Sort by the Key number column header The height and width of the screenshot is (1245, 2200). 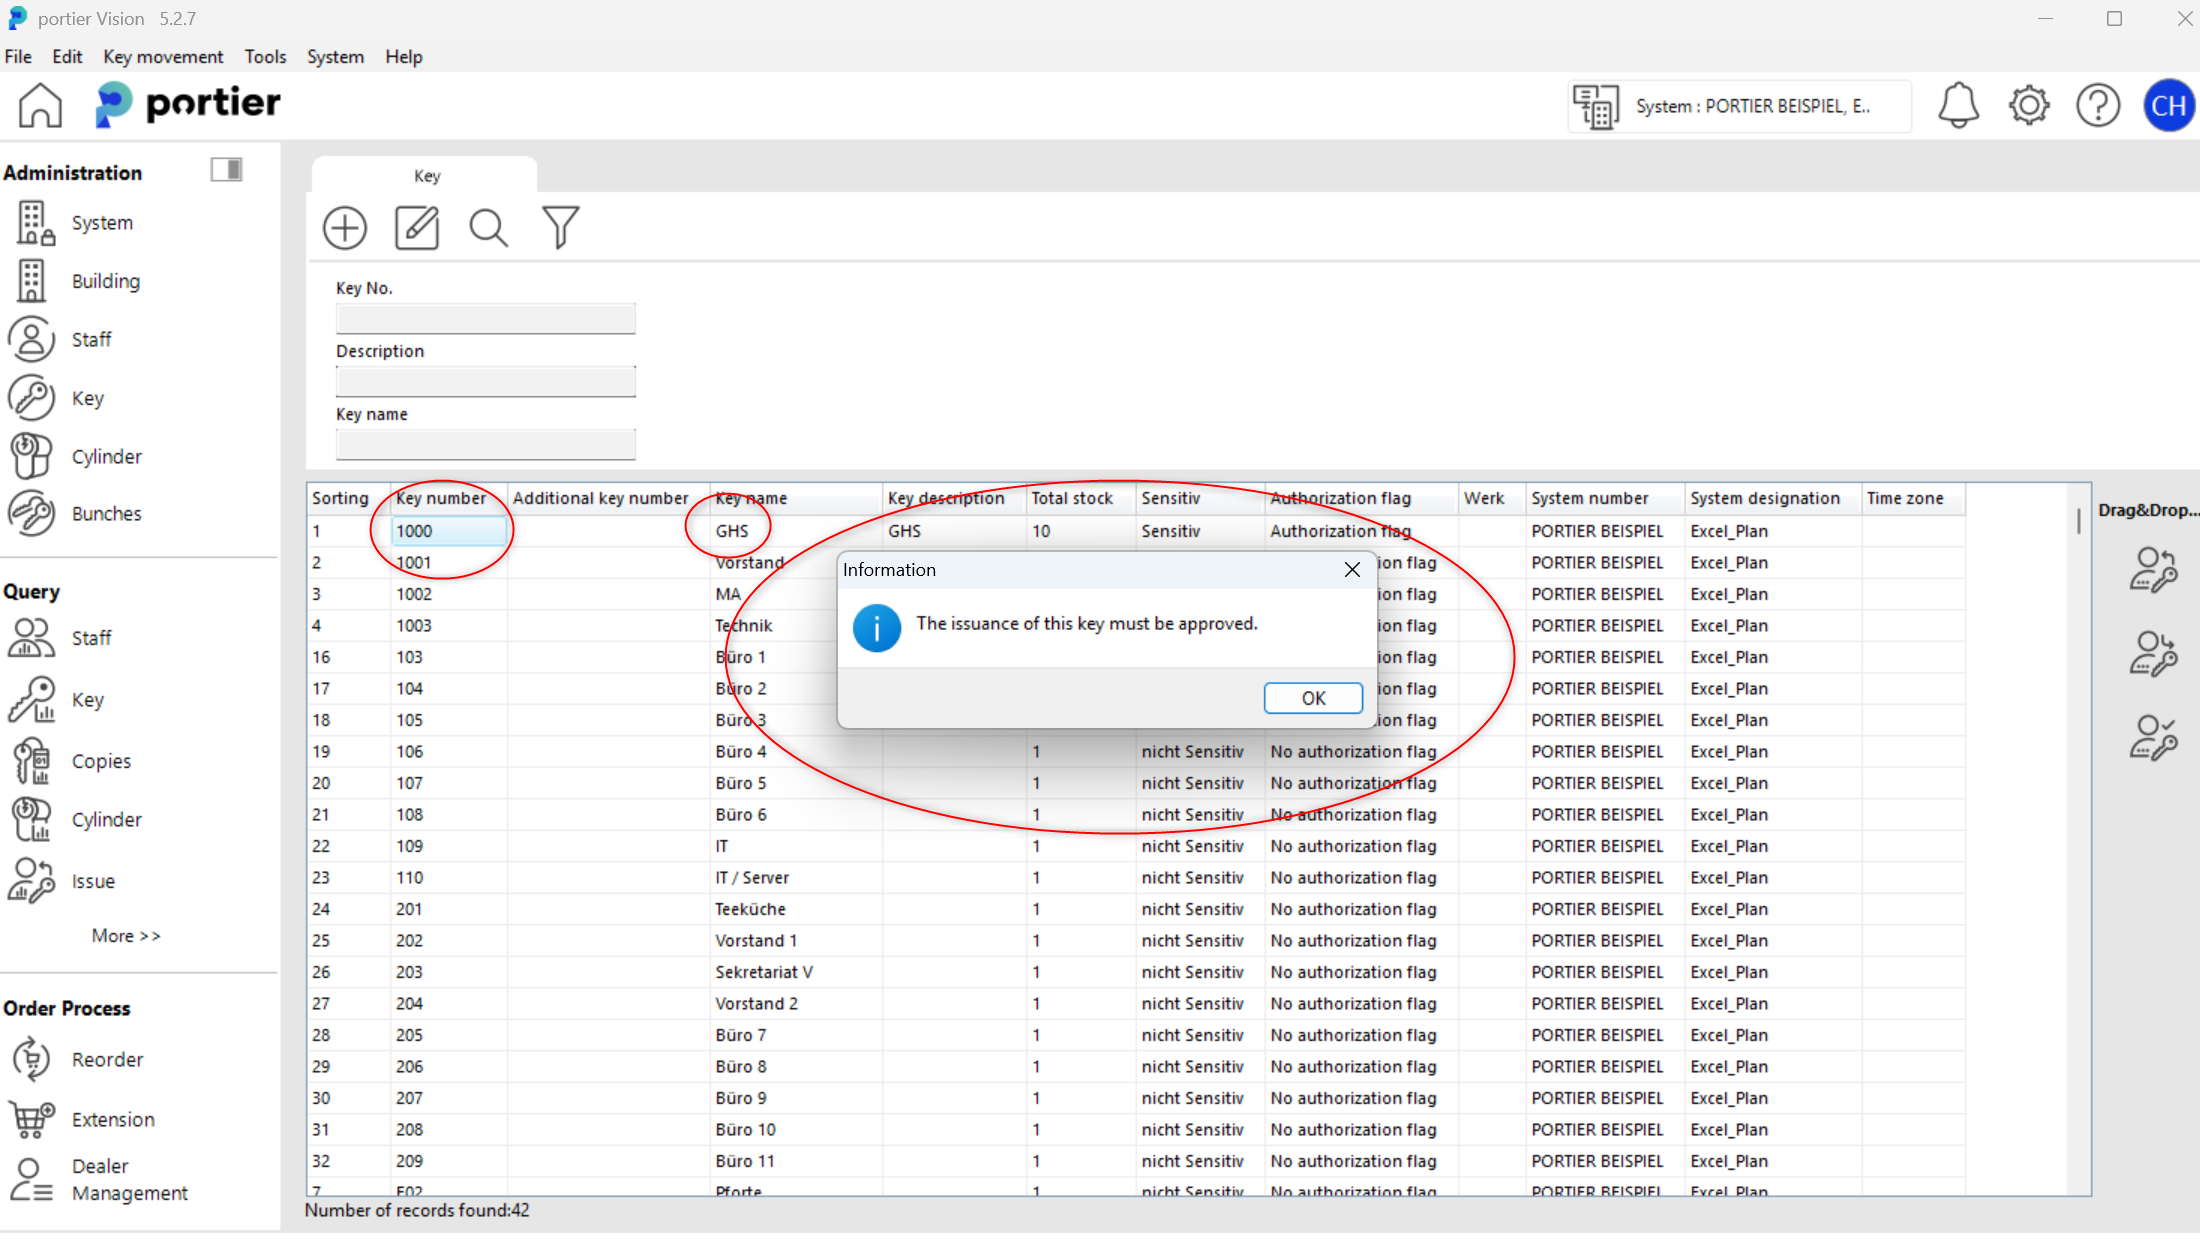pos(441,498)
